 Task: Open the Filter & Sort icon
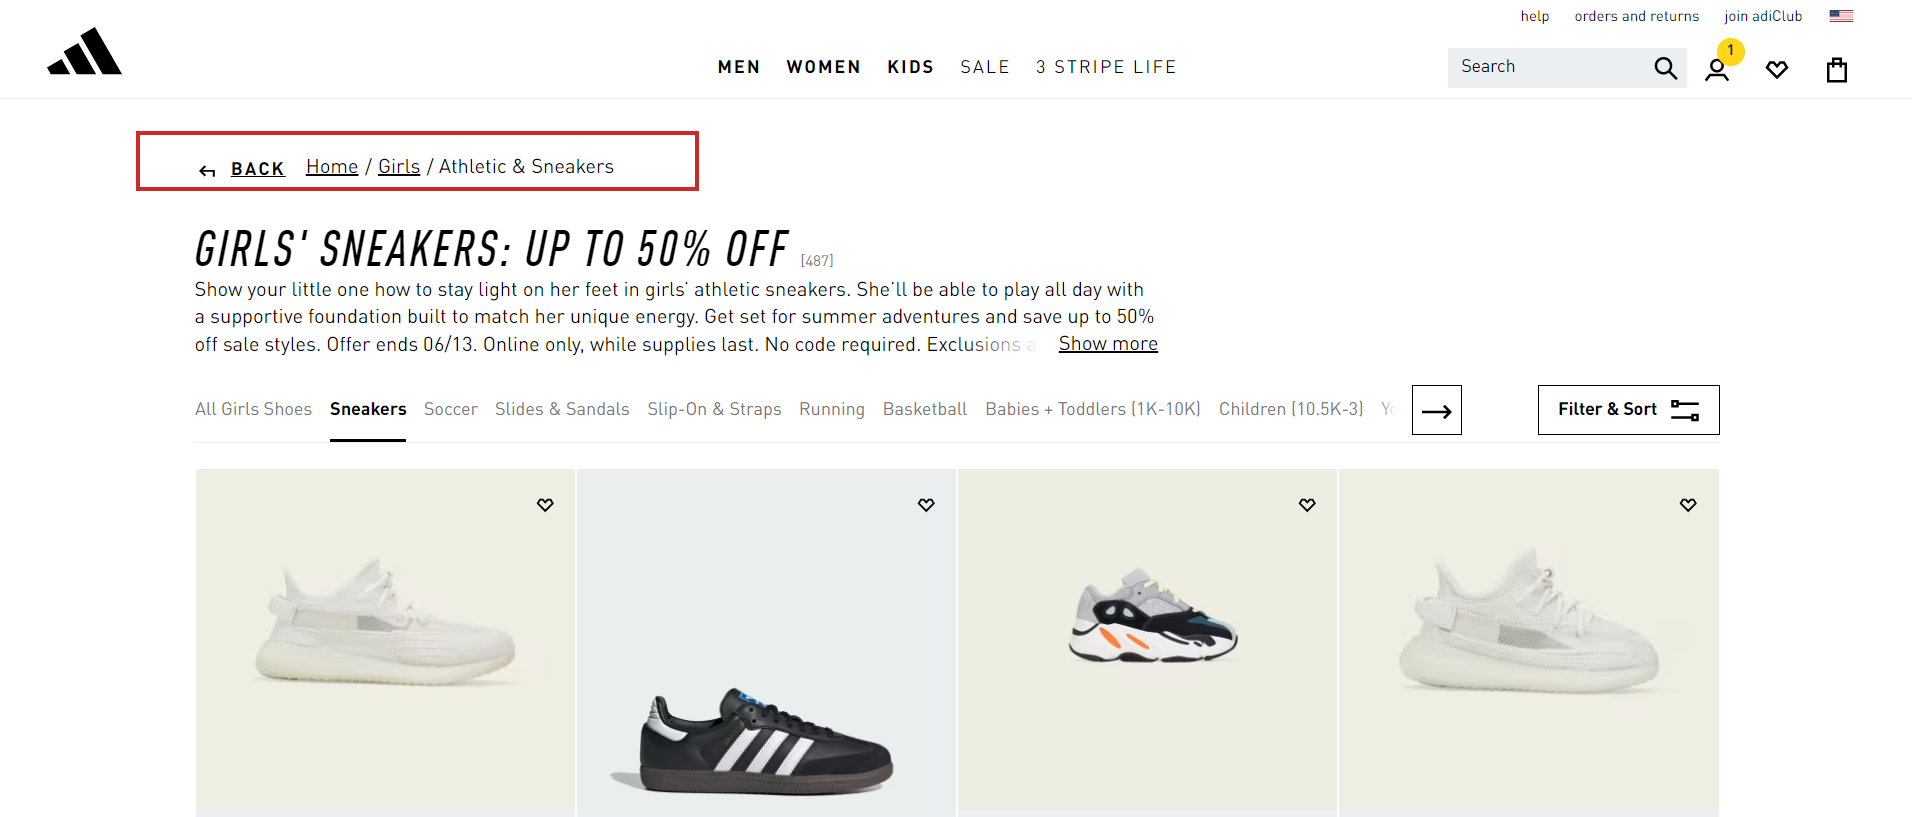tap(1686, 409)
